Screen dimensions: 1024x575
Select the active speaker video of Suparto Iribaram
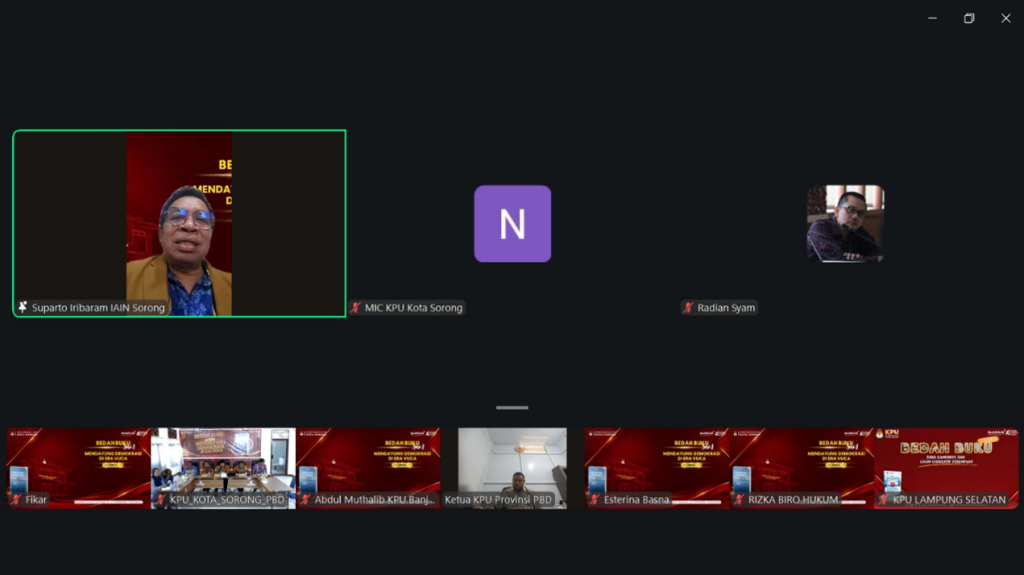pyautogui.click(x=179, y=223)
